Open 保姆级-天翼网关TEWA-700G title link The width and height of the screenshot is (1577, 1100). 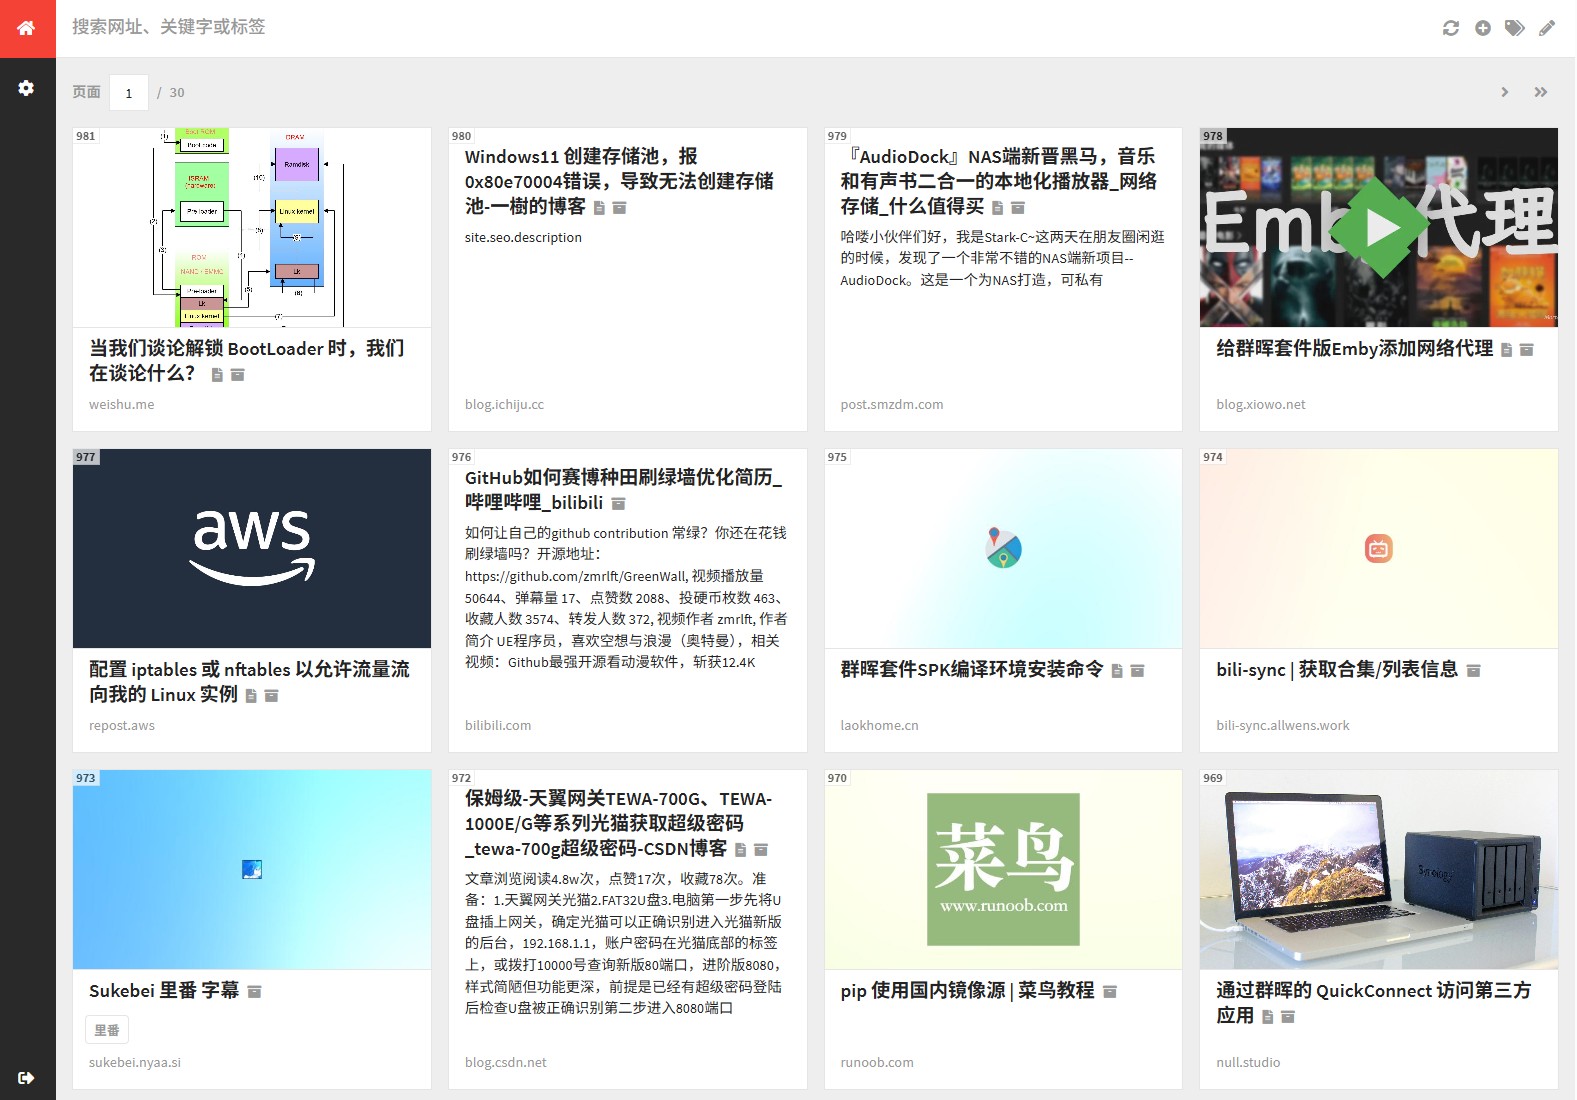[x=618, y=823]
